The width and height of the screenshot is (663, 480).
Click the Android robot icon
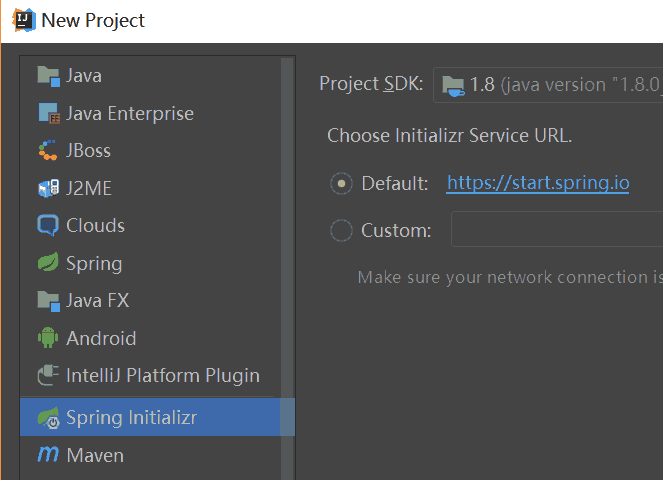tap(48, 339)
